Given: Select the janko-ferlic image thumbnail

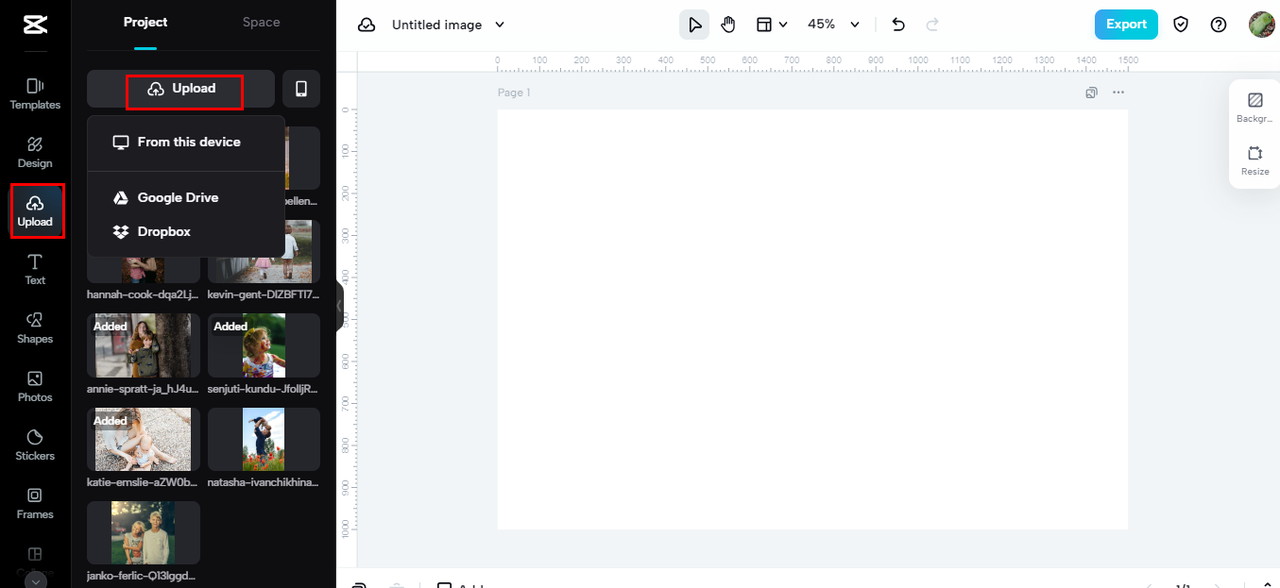Looking at the screenshot, I should [144, 533].
